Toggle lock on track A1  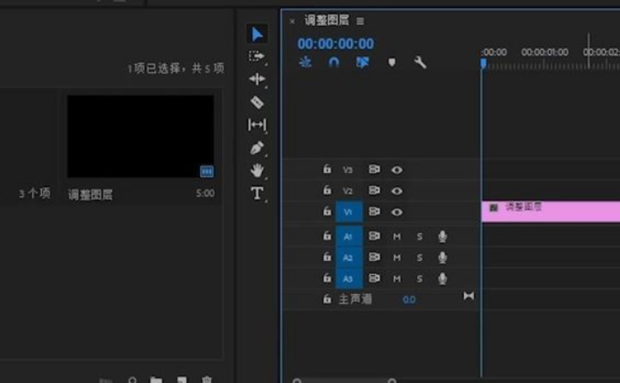327,236
